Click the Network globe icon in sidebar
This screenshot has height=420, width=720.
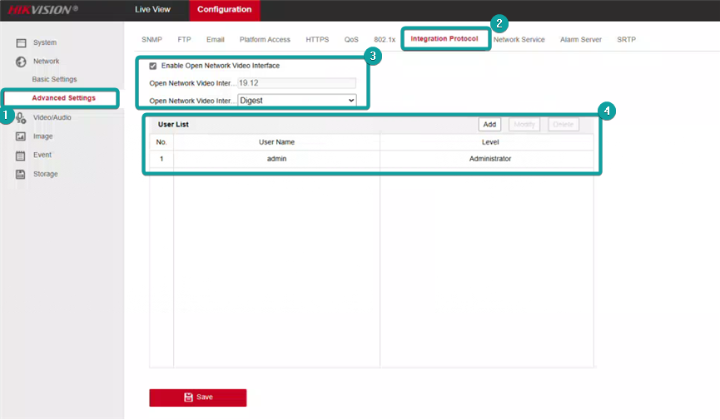point(20,61)
